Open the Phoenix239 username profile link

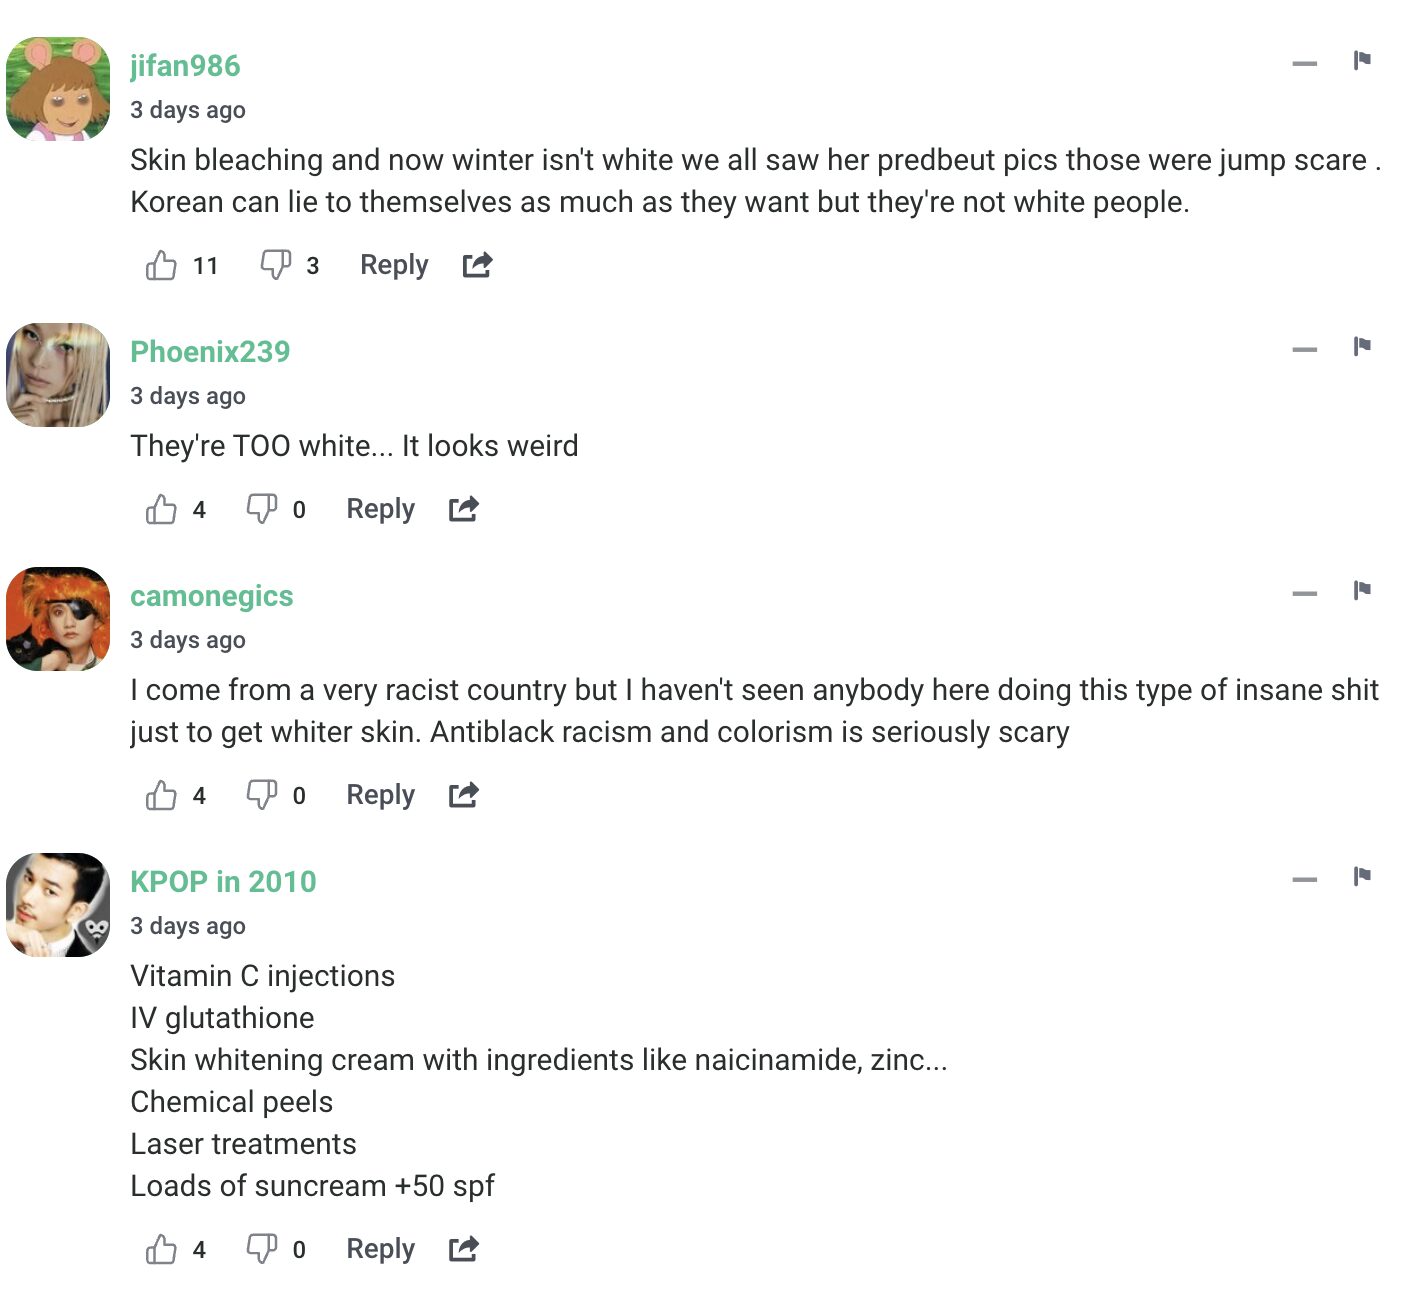(x=210, y=352)
